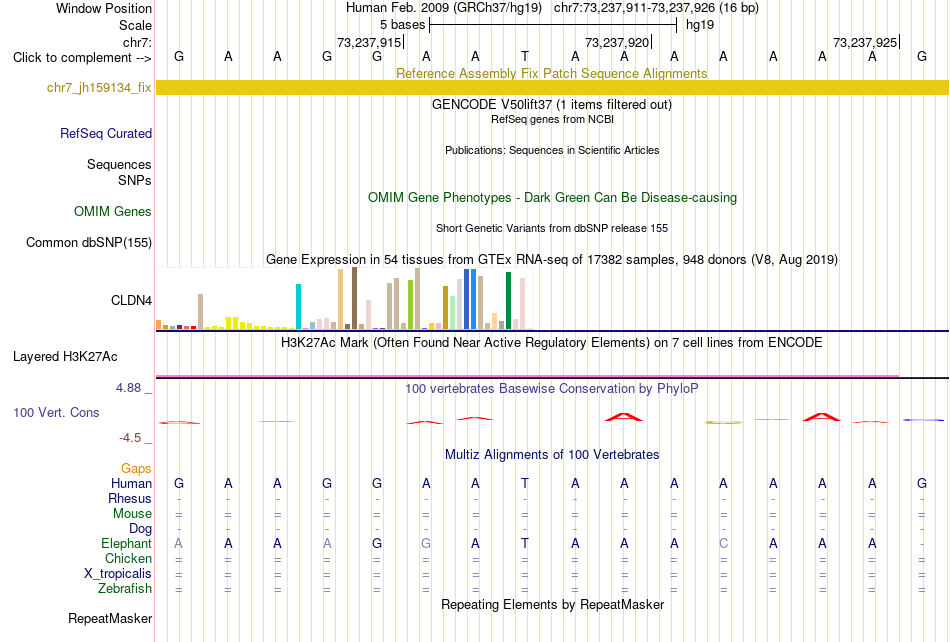Click the CLDN4 gene expression label

coord(131,300)
